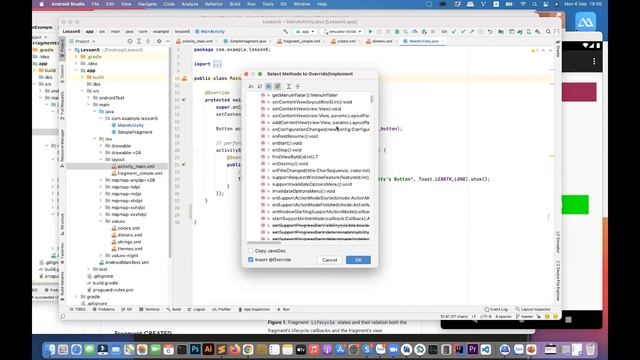Select the MainActivity.java editor tab
Image resolution: width=640 pixels, height=360 pixels.
pos(423,41)
